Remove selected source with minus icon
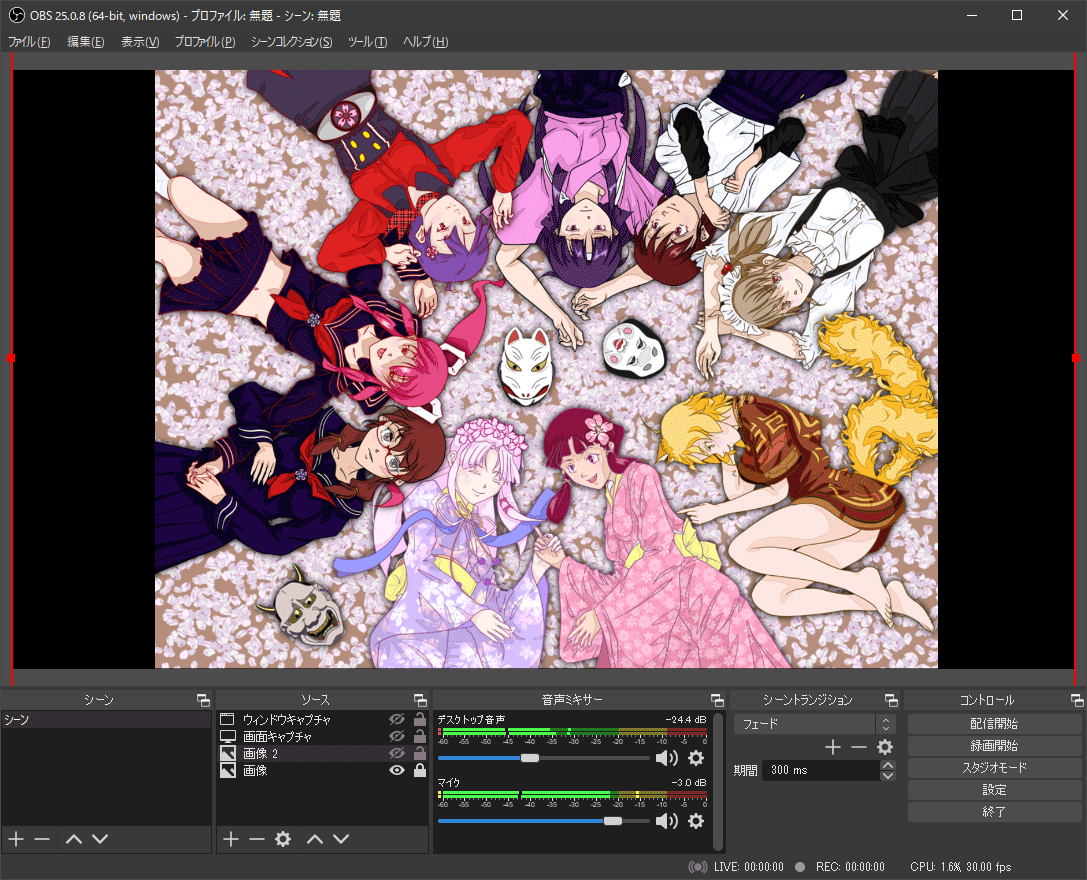Viewport: 1087px width, 880px height. (256, 839)
